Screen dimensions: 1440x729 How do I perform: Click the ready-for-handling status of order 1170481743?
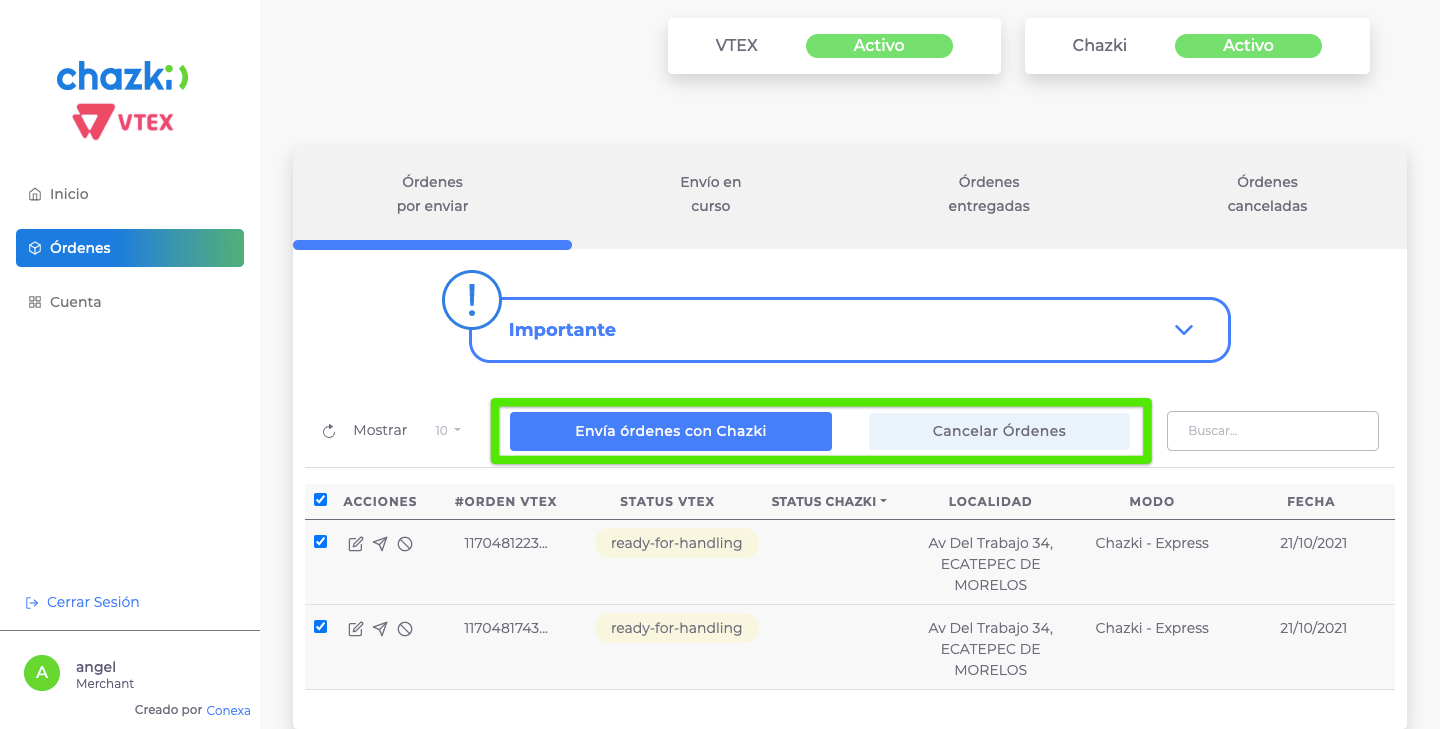click(677, 628)
